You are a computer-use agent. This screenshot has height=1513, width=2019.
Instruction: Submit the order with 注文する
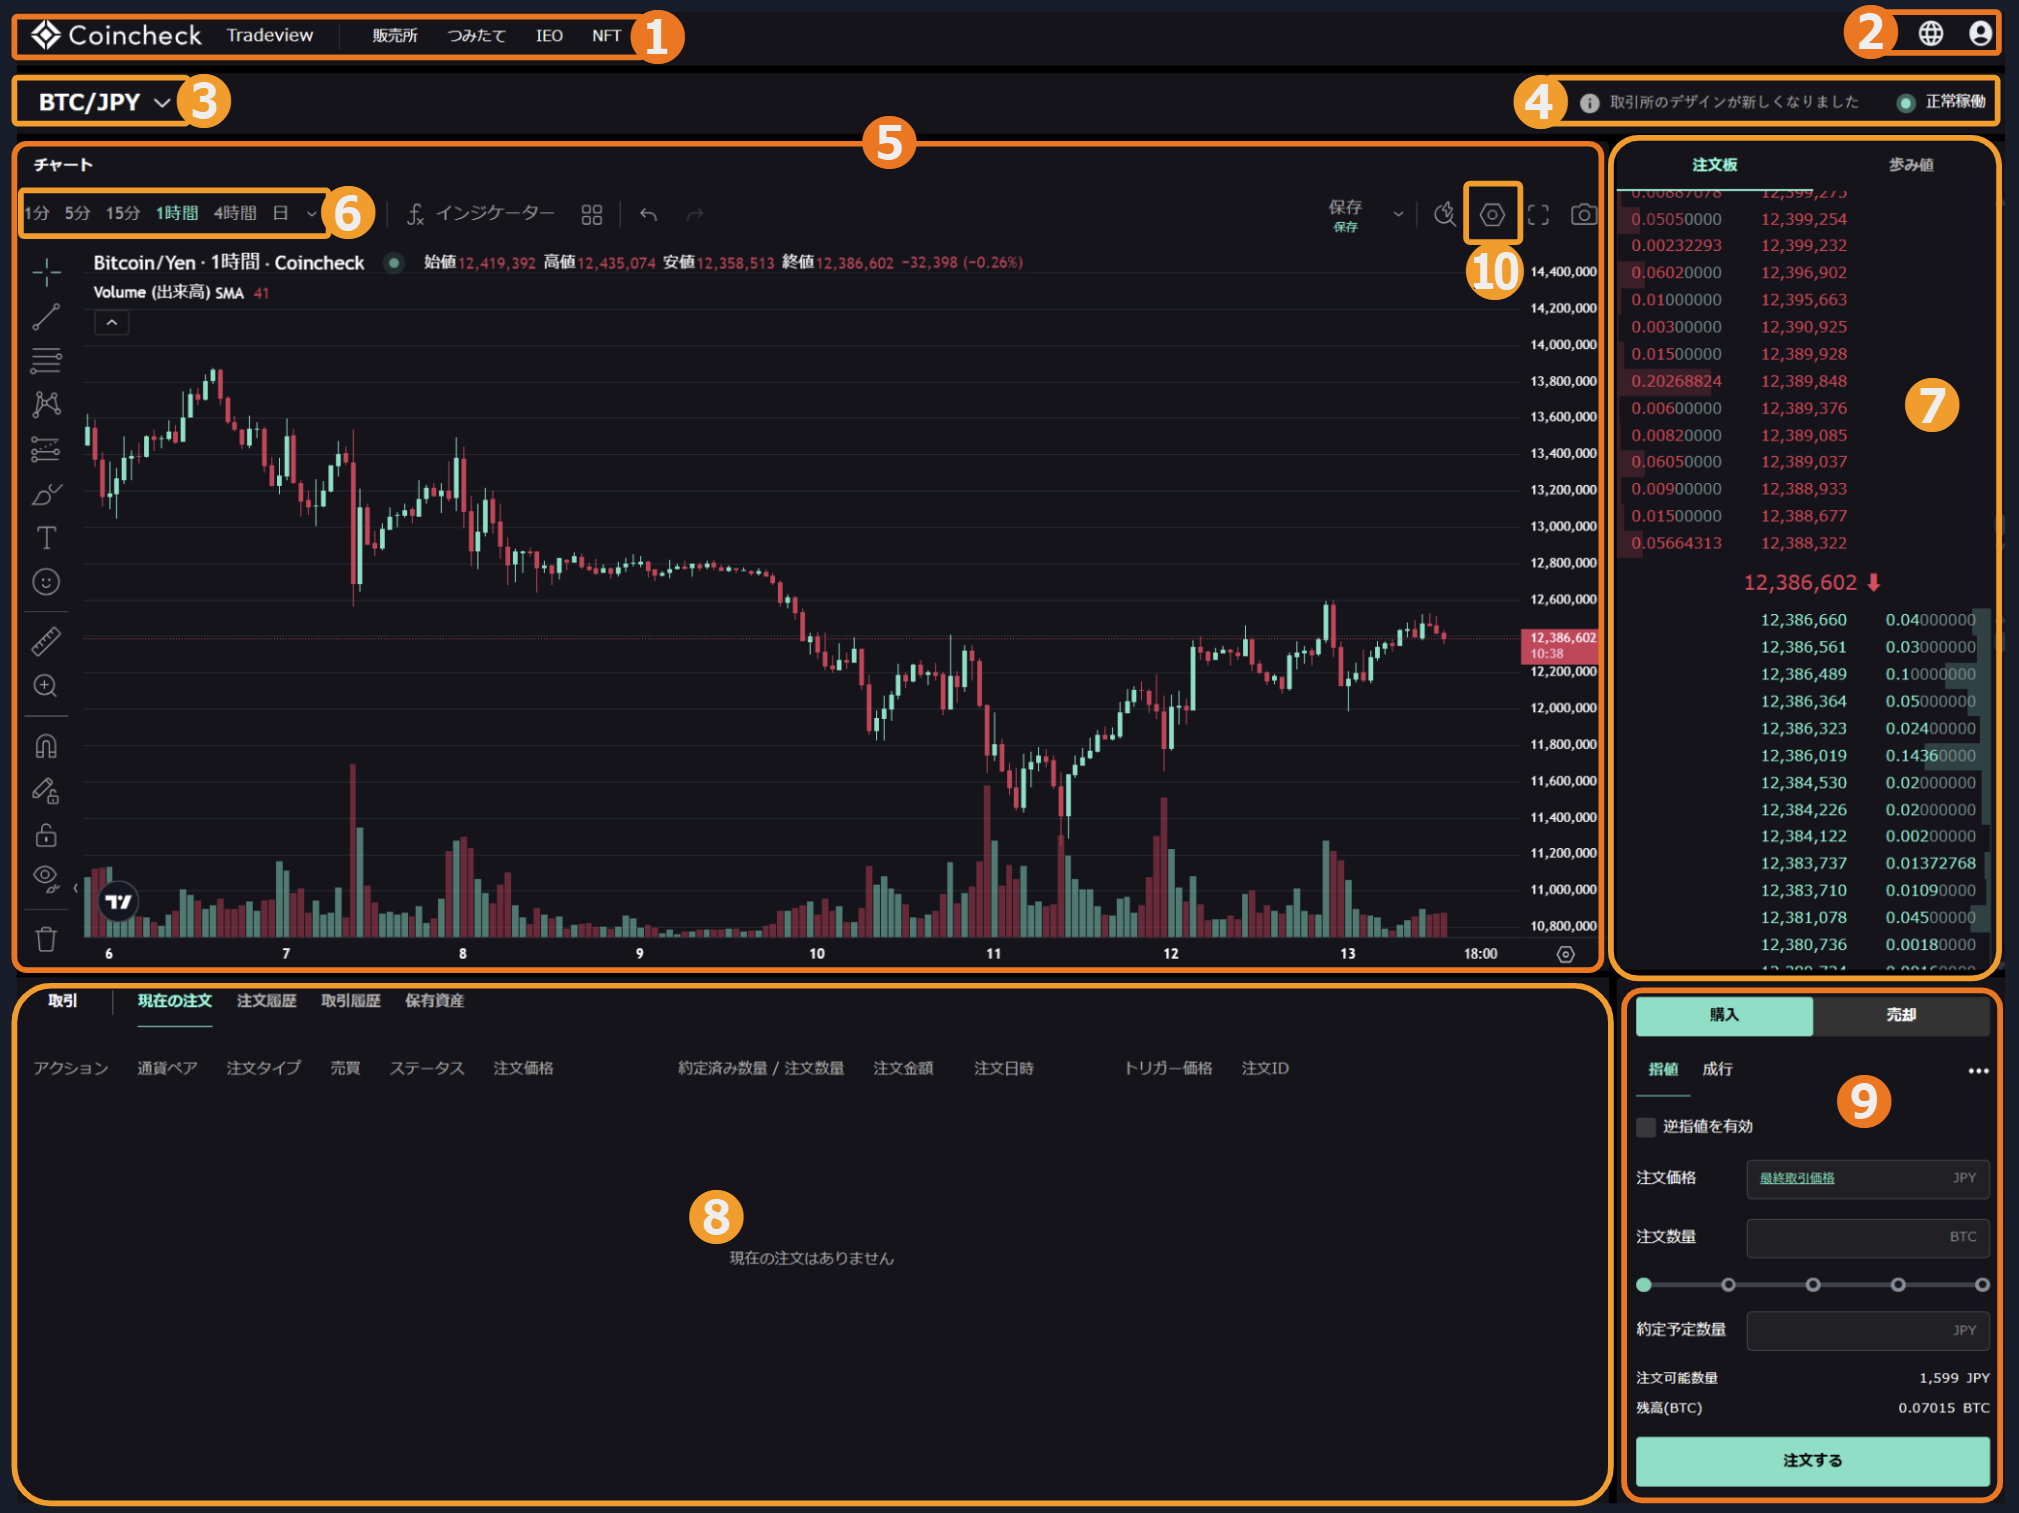click(1812, 1461)
